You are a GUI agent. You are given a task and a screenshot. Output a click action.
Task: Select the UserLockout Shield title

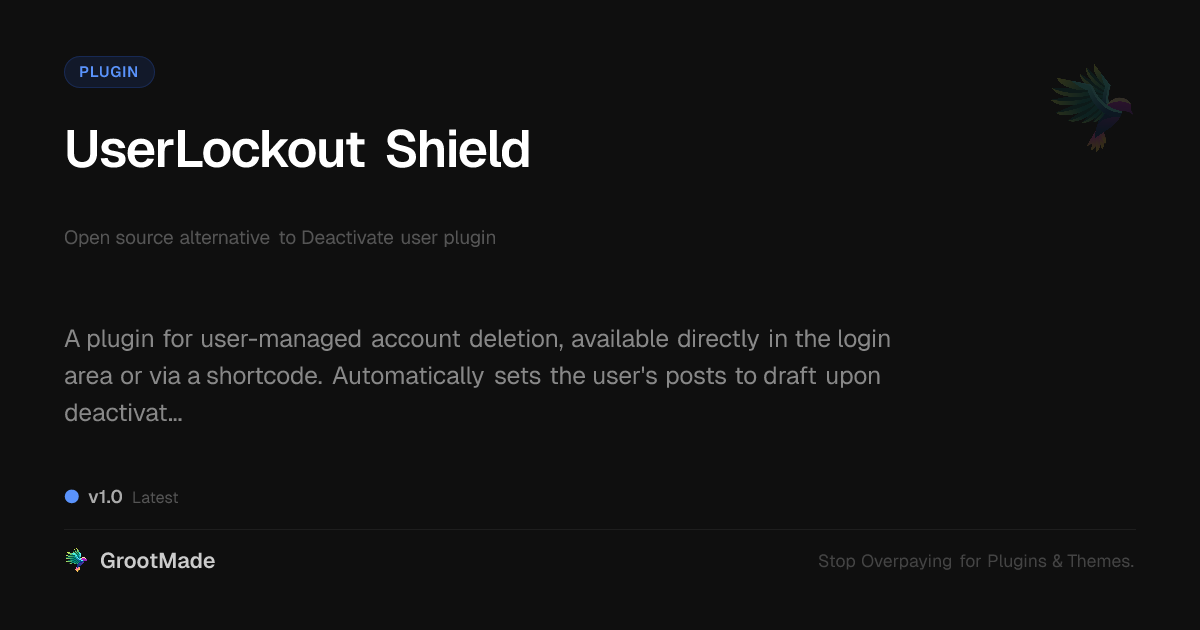tap(297, 150)
